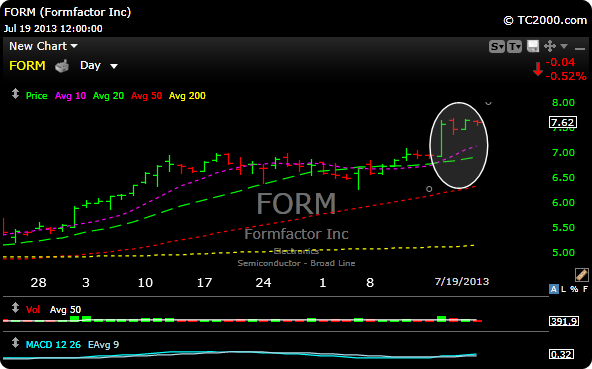This screenshot has width=592, height=369.
Task: Click the T button in the chart toolbar
Action: [x=514, y=46]
